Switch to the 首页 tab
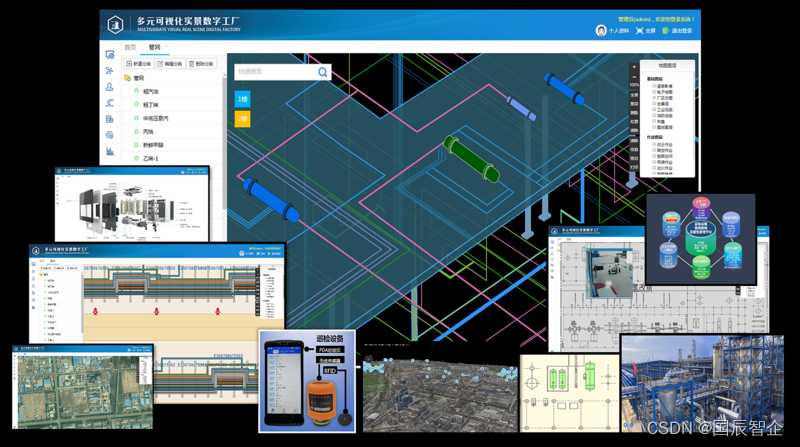 click(x=131, y=47)
